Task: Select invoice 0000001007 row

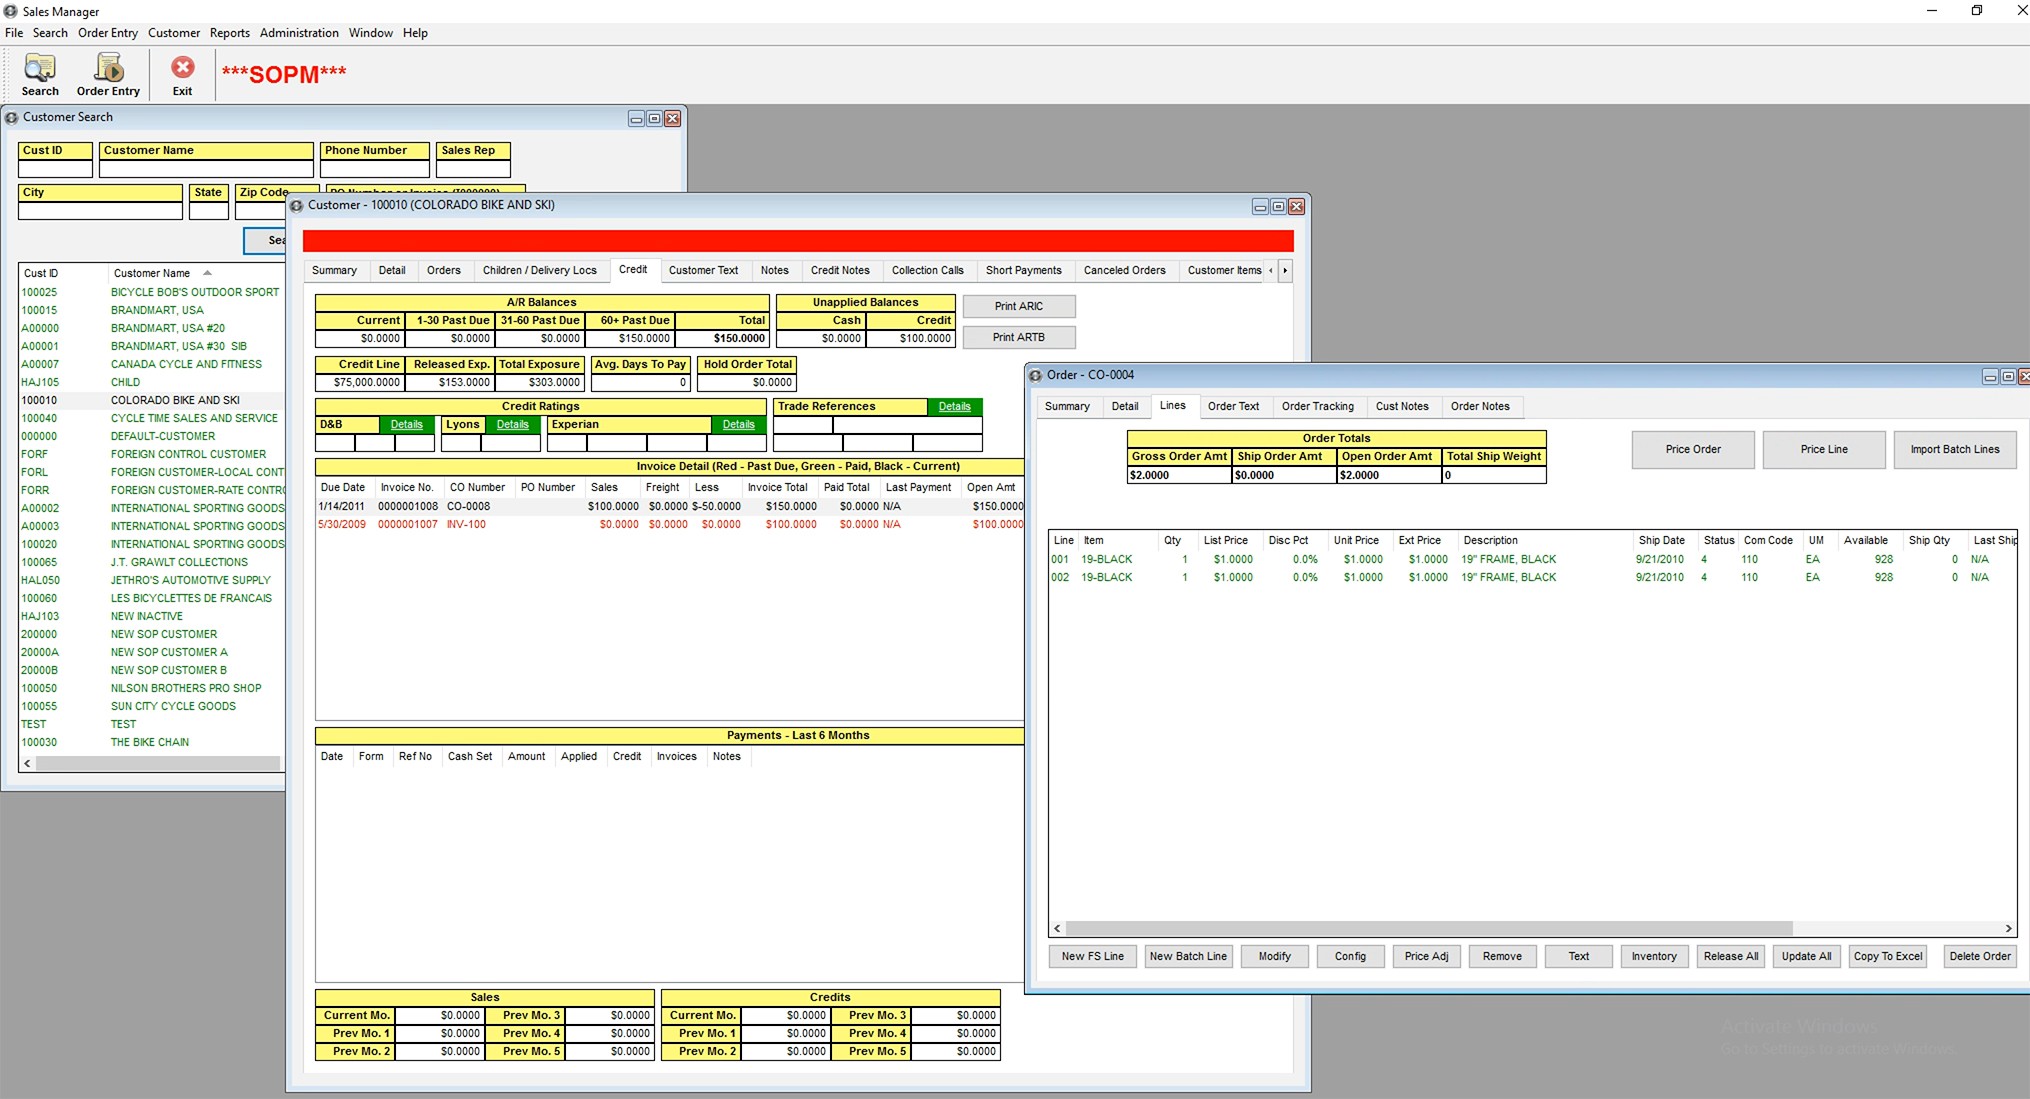Action: point(670,525)
